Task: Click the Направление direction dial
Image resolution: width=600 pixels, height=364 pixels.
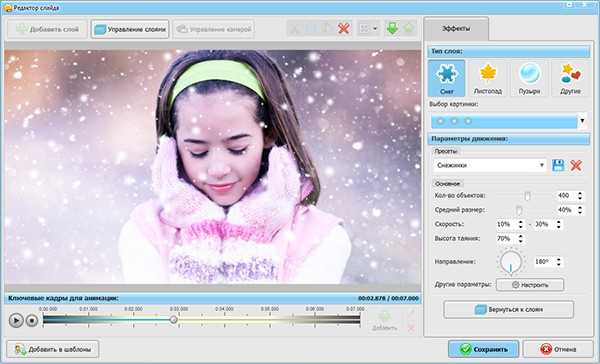Action: click(x=511, y=262)
